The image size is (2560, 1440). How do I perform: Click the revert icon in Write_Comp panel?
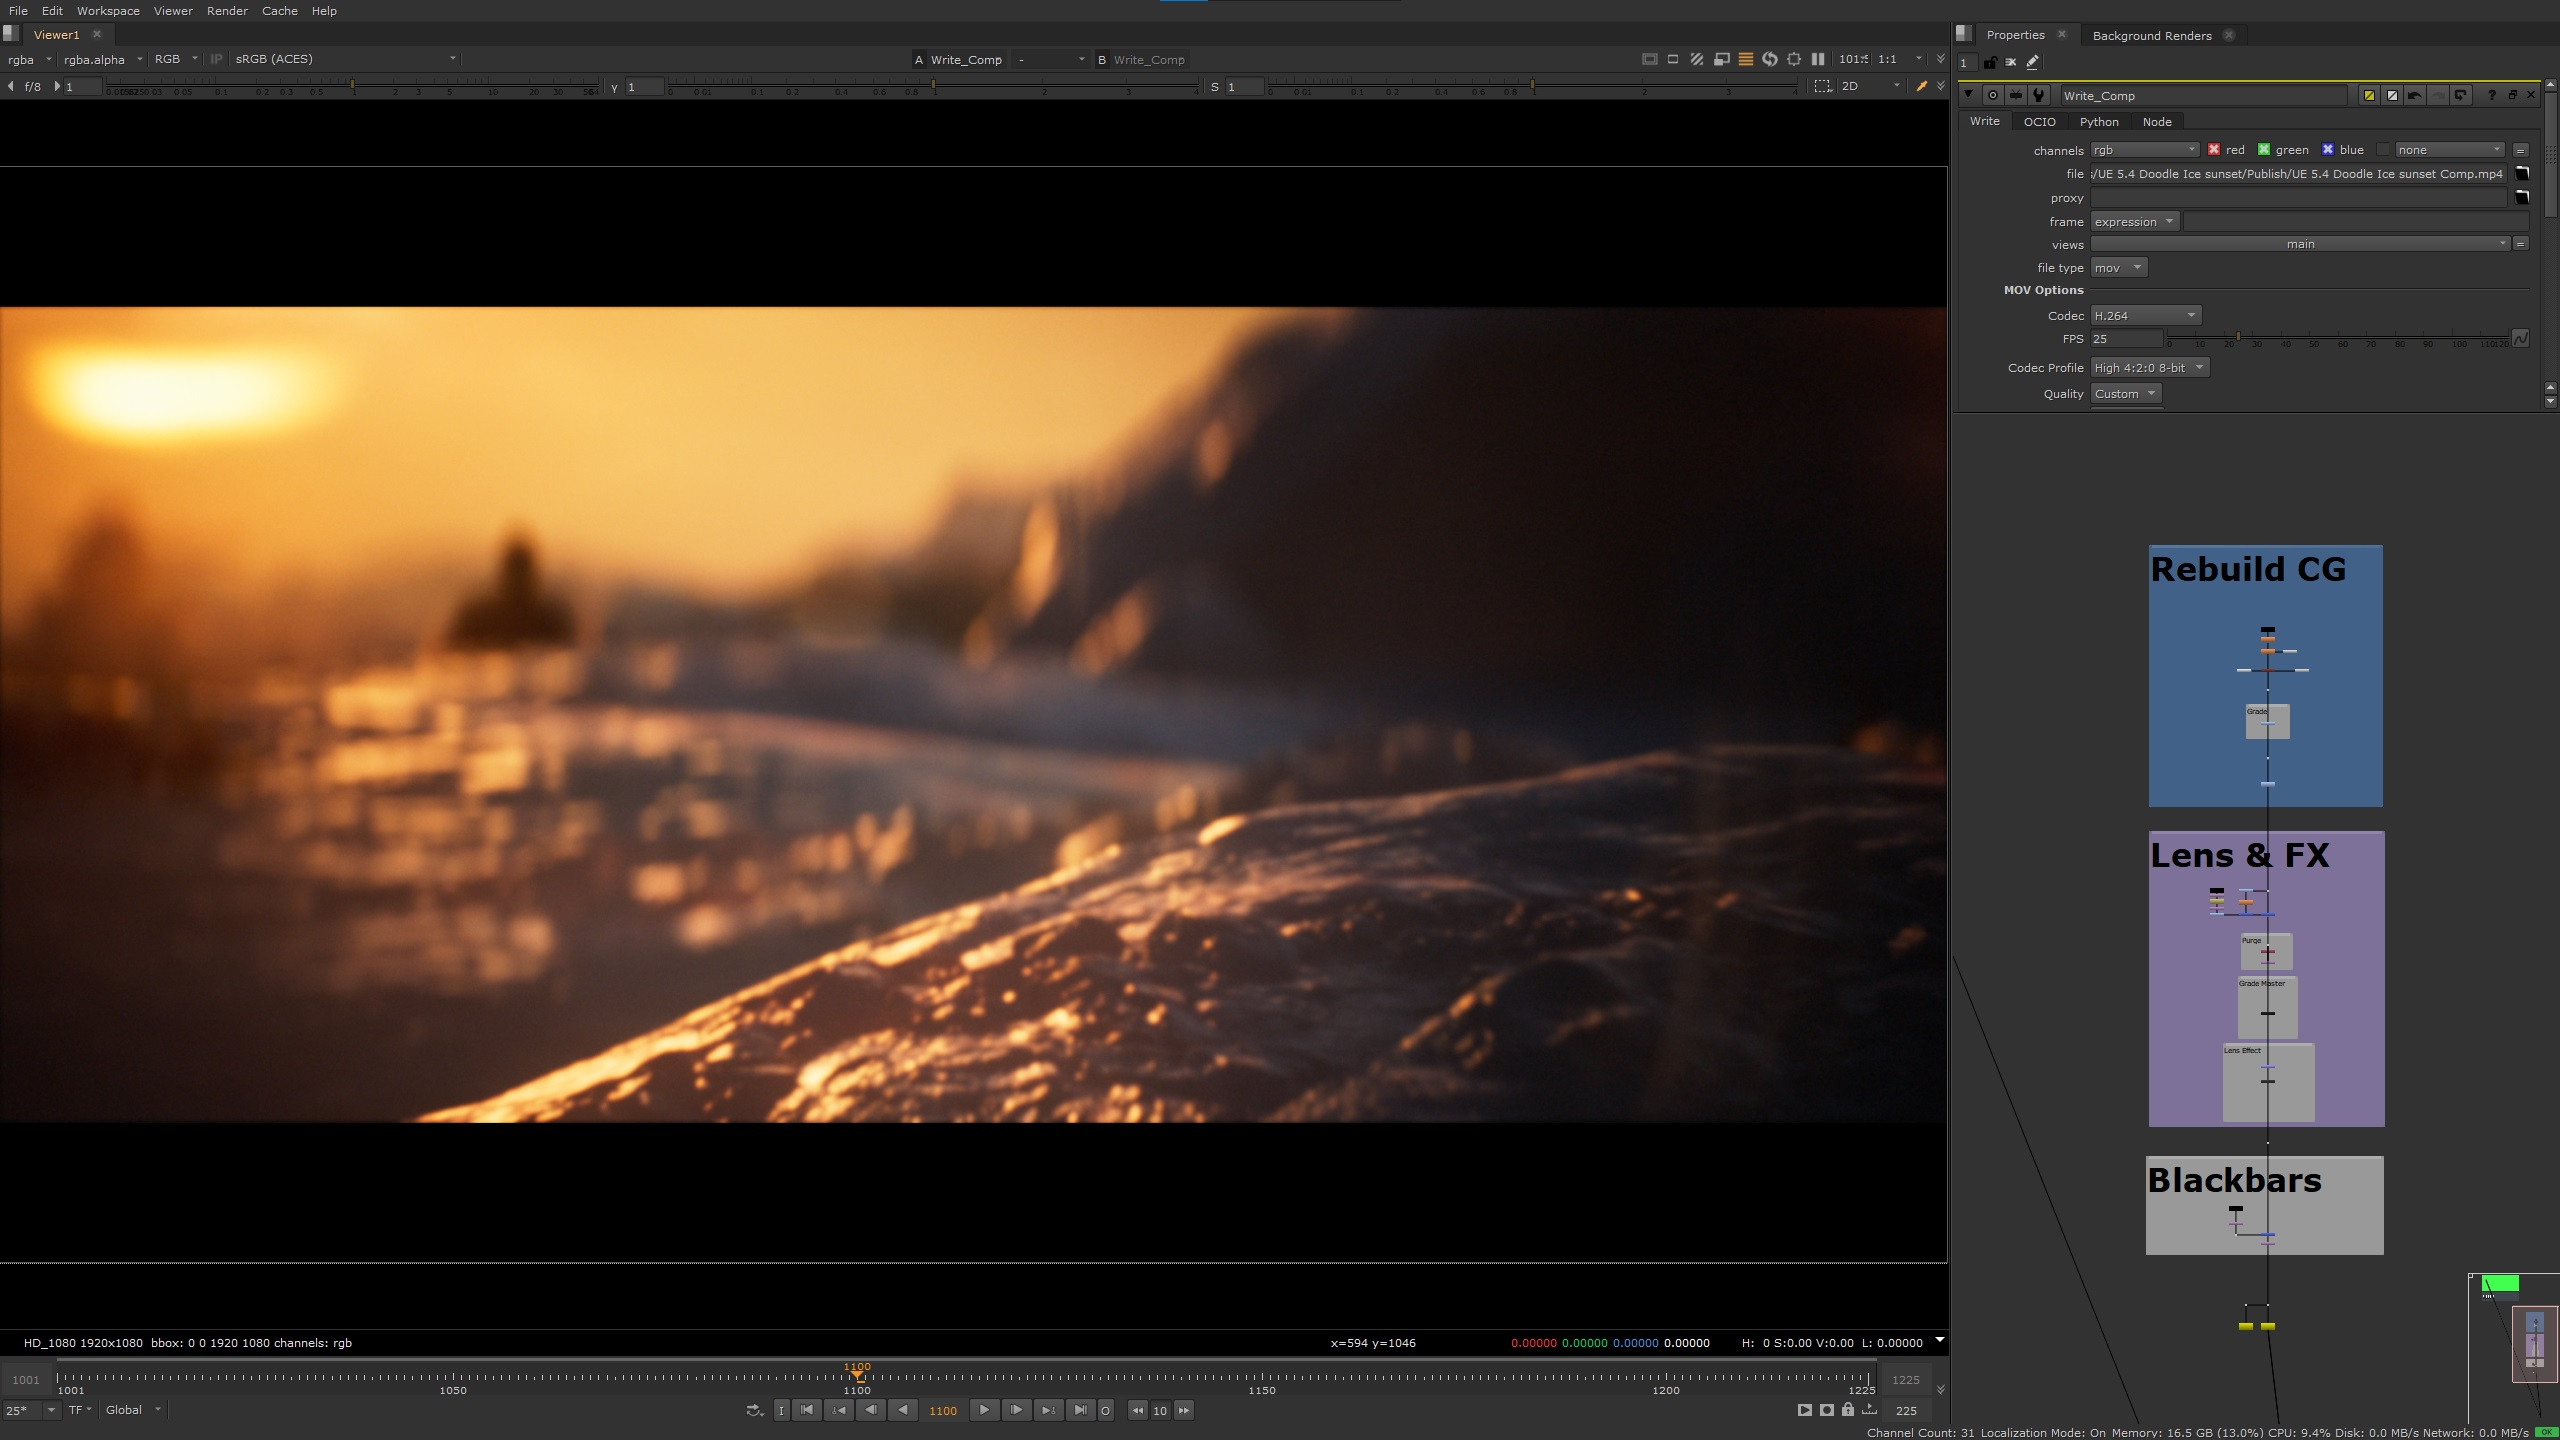point(2461,96)
